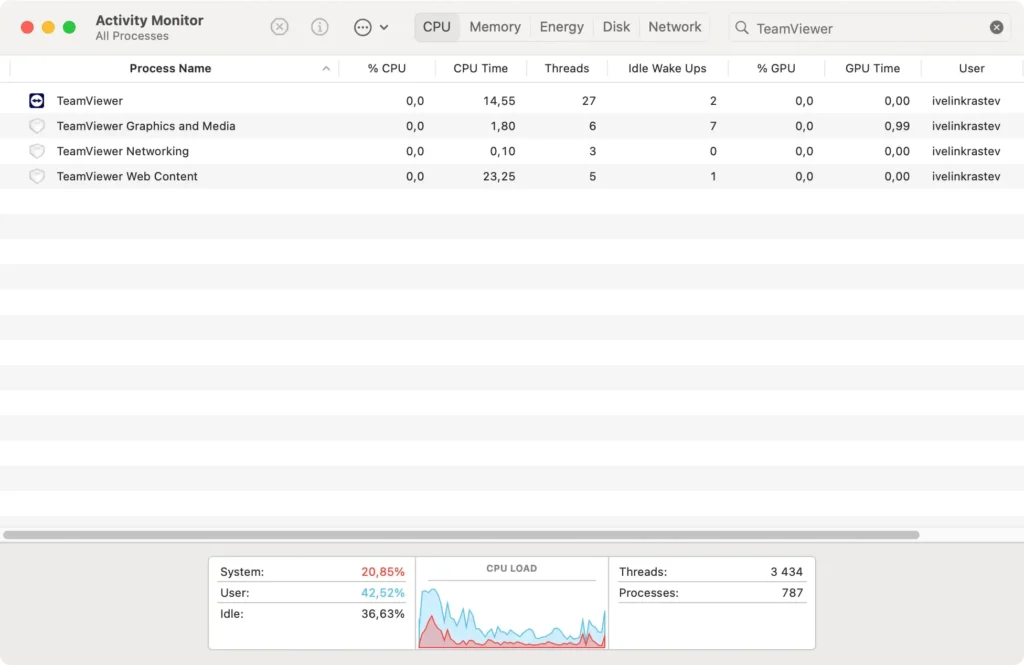Click the yellow minimize window button
This screenshot has height=665, width=1024.
pos(48,27)
